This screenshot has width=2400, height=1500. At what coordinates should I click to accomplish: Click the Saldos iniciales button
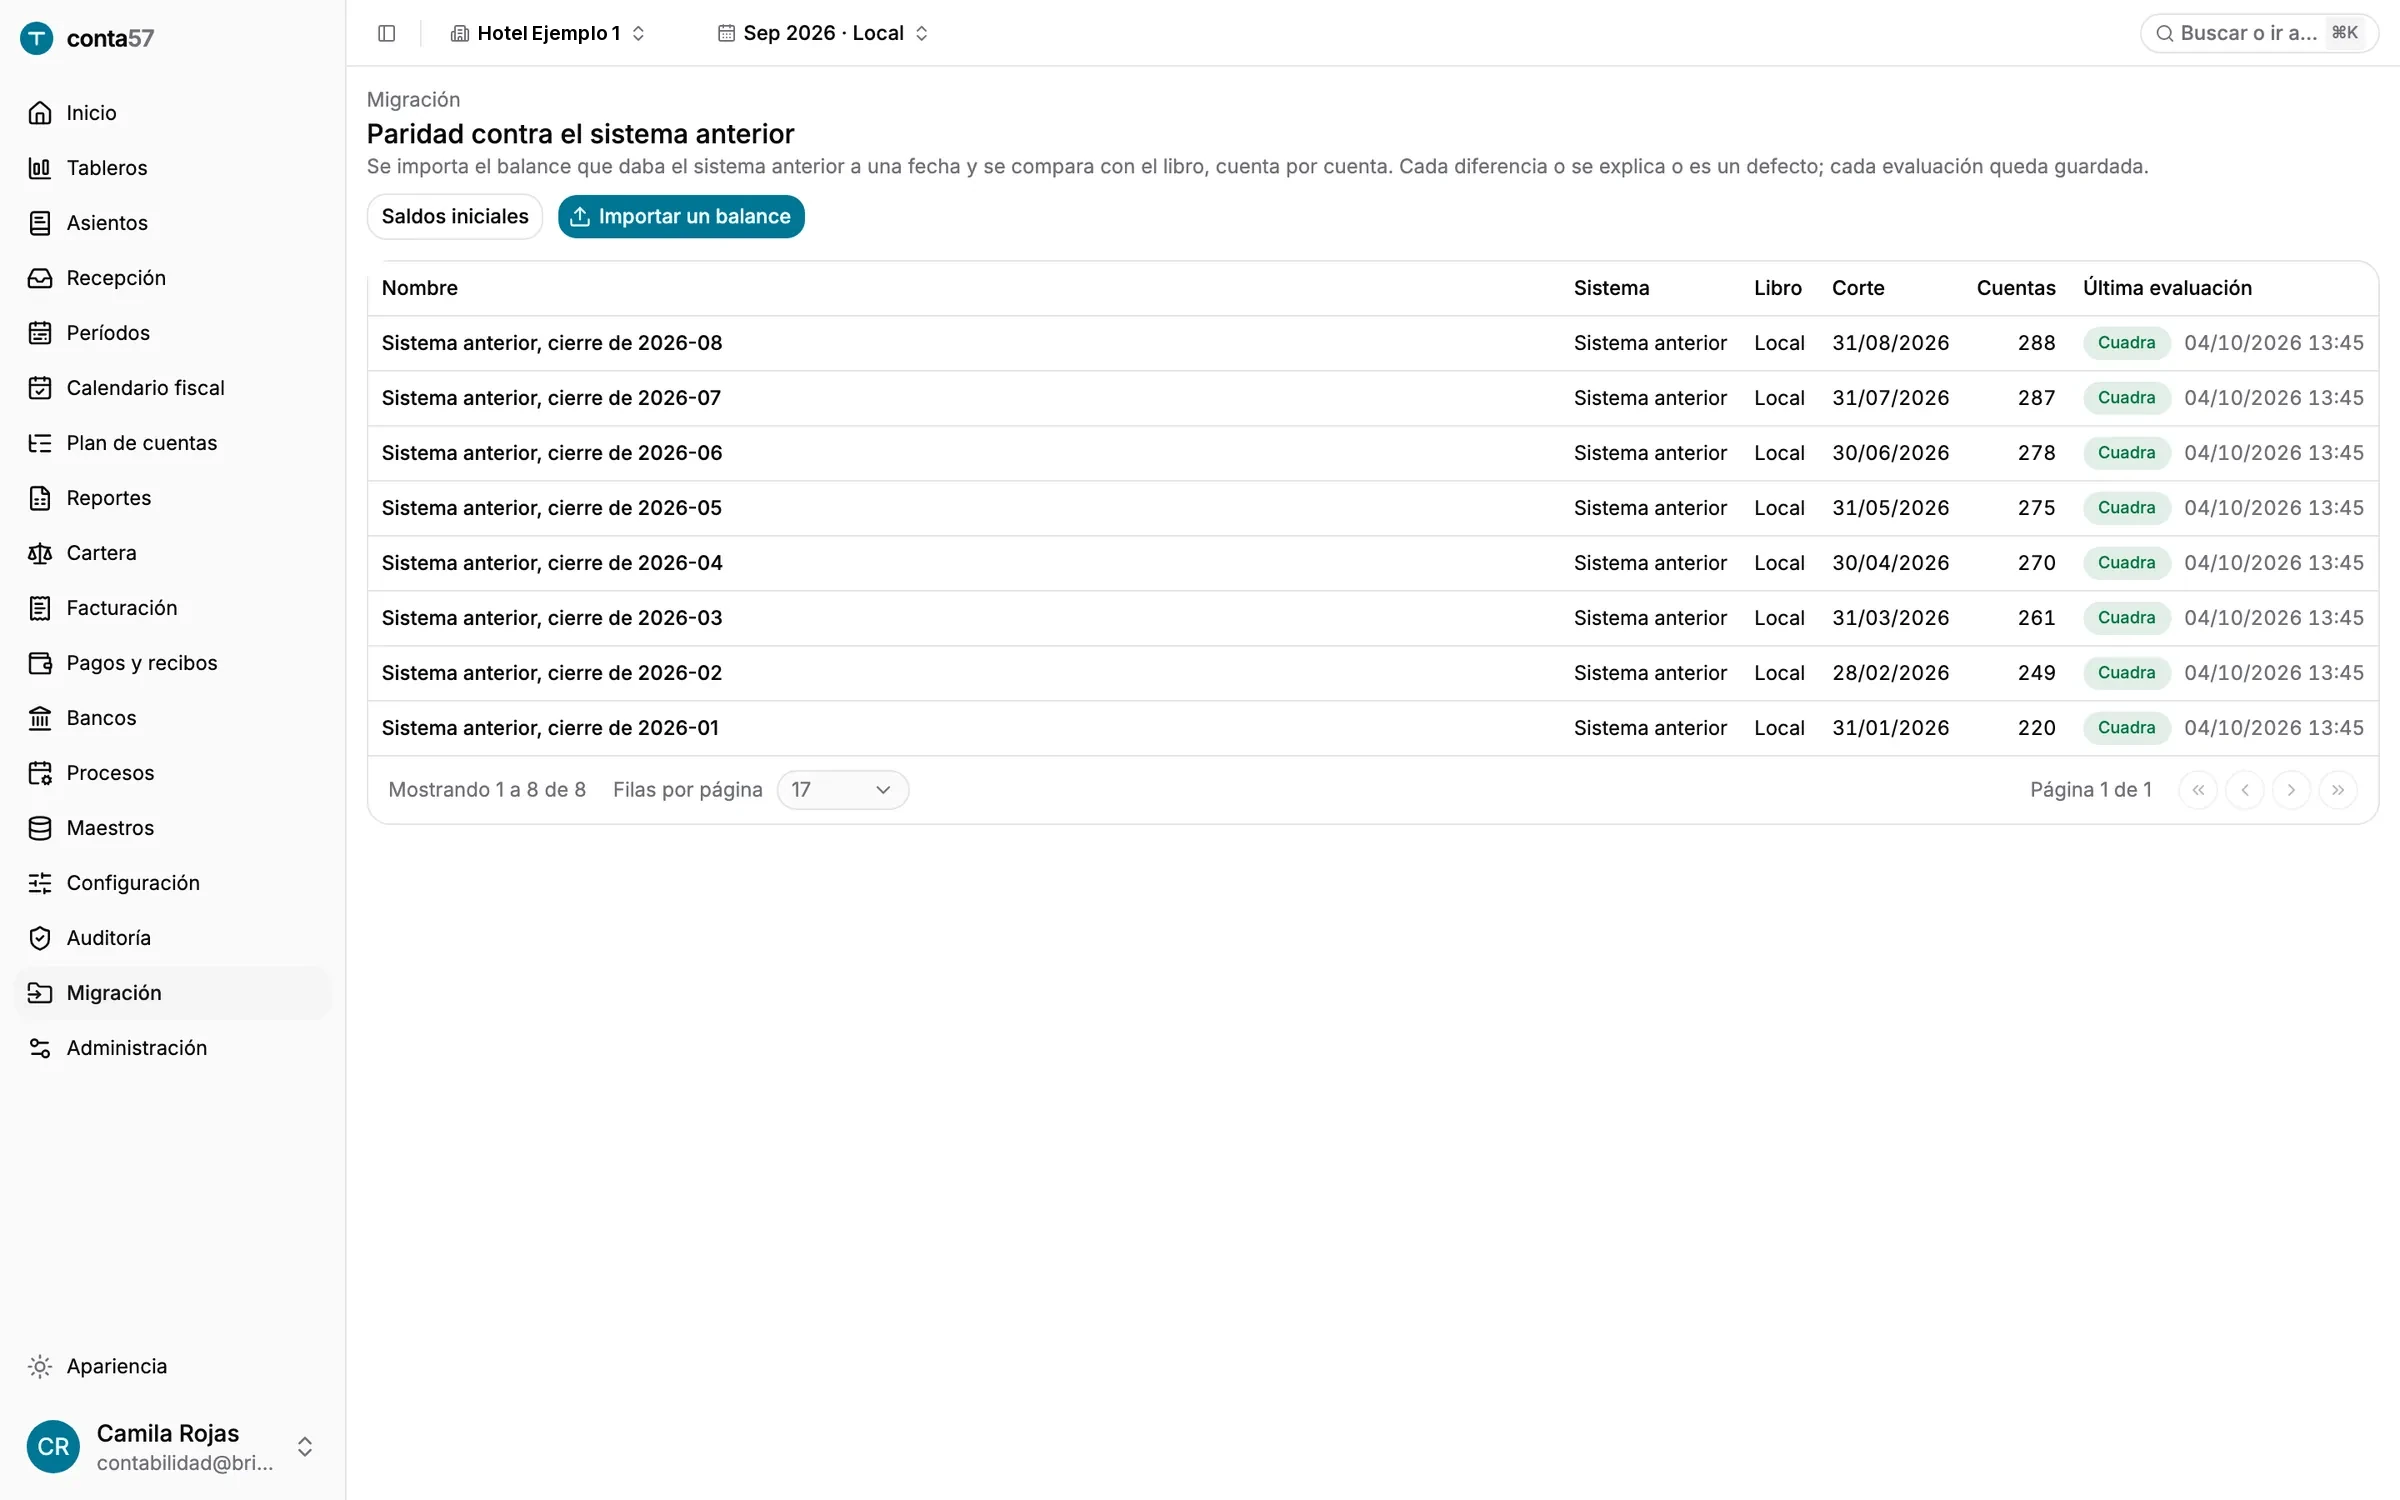[x=455, y=217]
